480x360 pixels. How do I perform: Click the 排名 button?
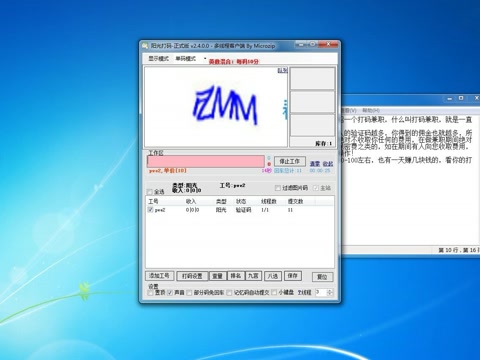tap(236, 276)
